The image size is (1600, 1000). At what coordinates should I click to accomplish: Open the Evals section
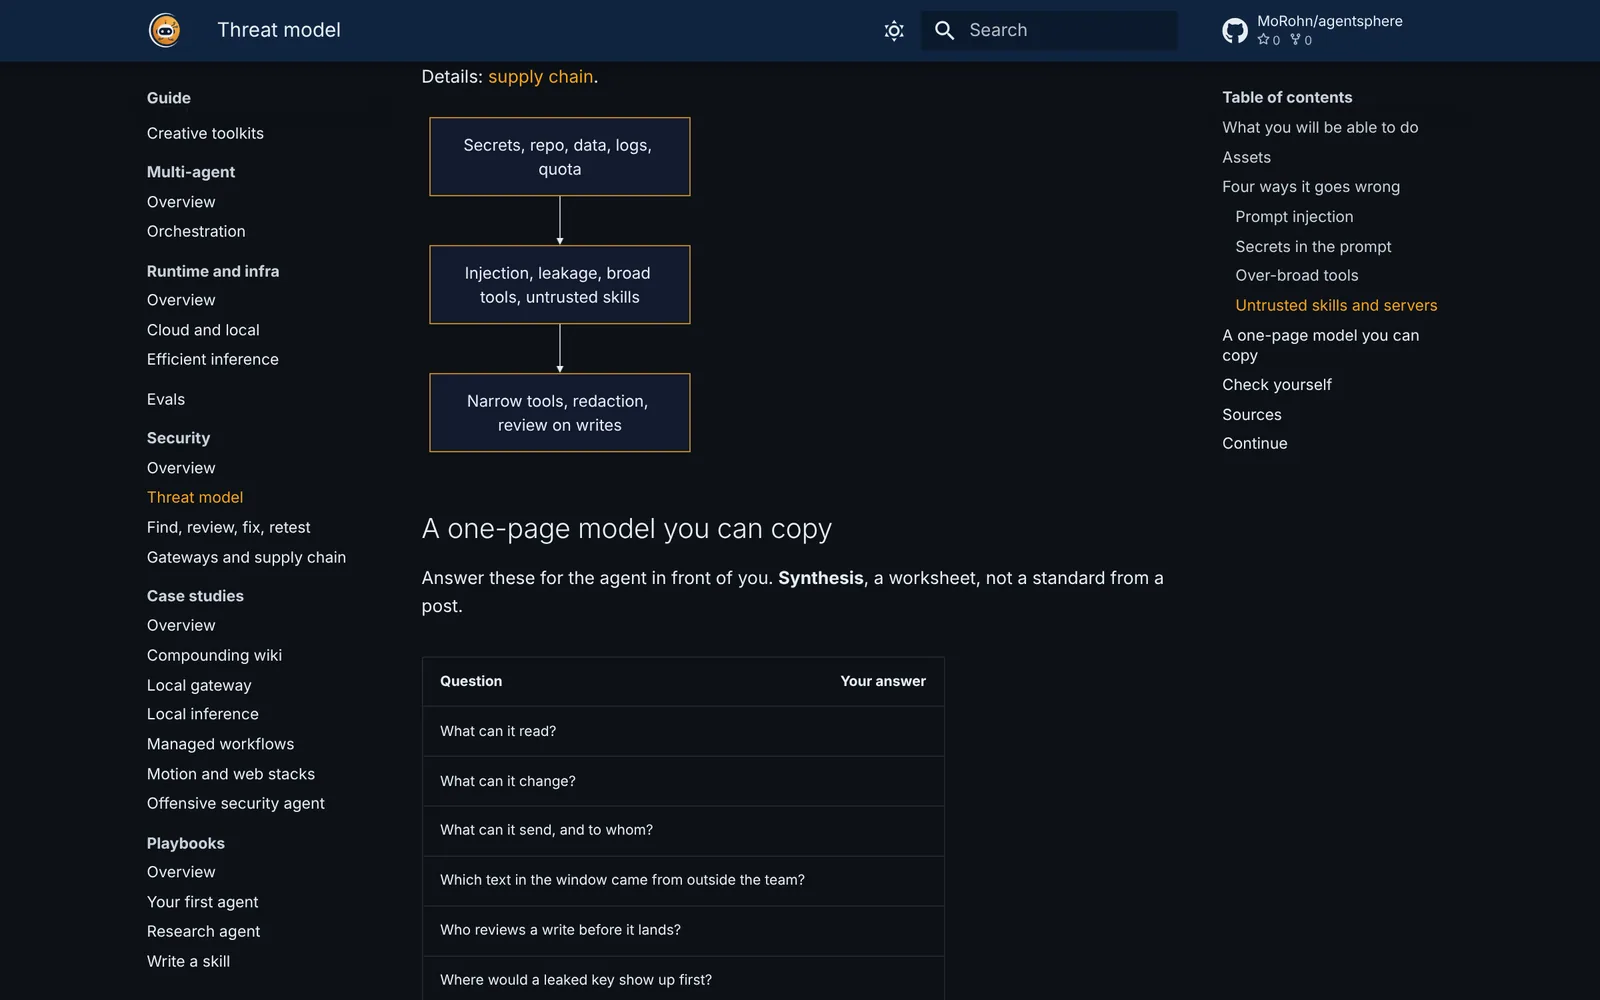(x=166, y=399)
